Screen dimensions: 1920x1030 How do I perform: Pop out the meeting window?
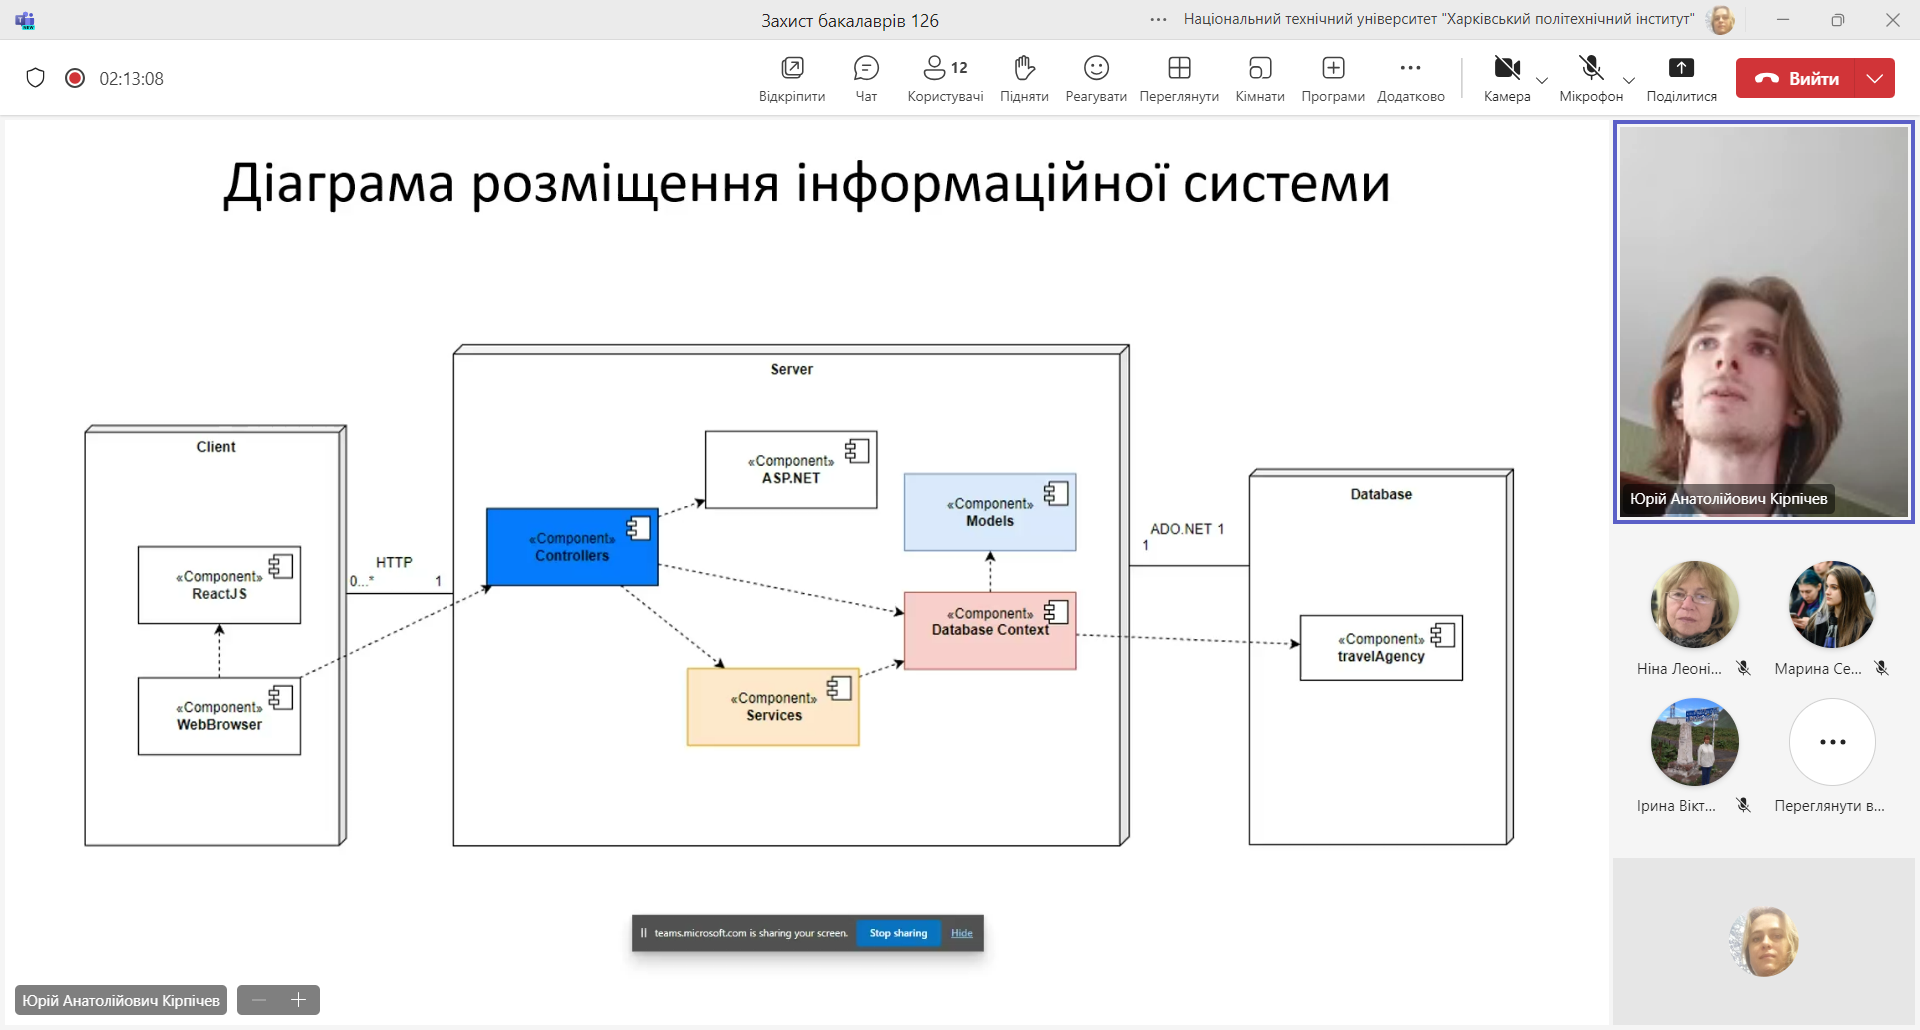click(x=792, y=79)
